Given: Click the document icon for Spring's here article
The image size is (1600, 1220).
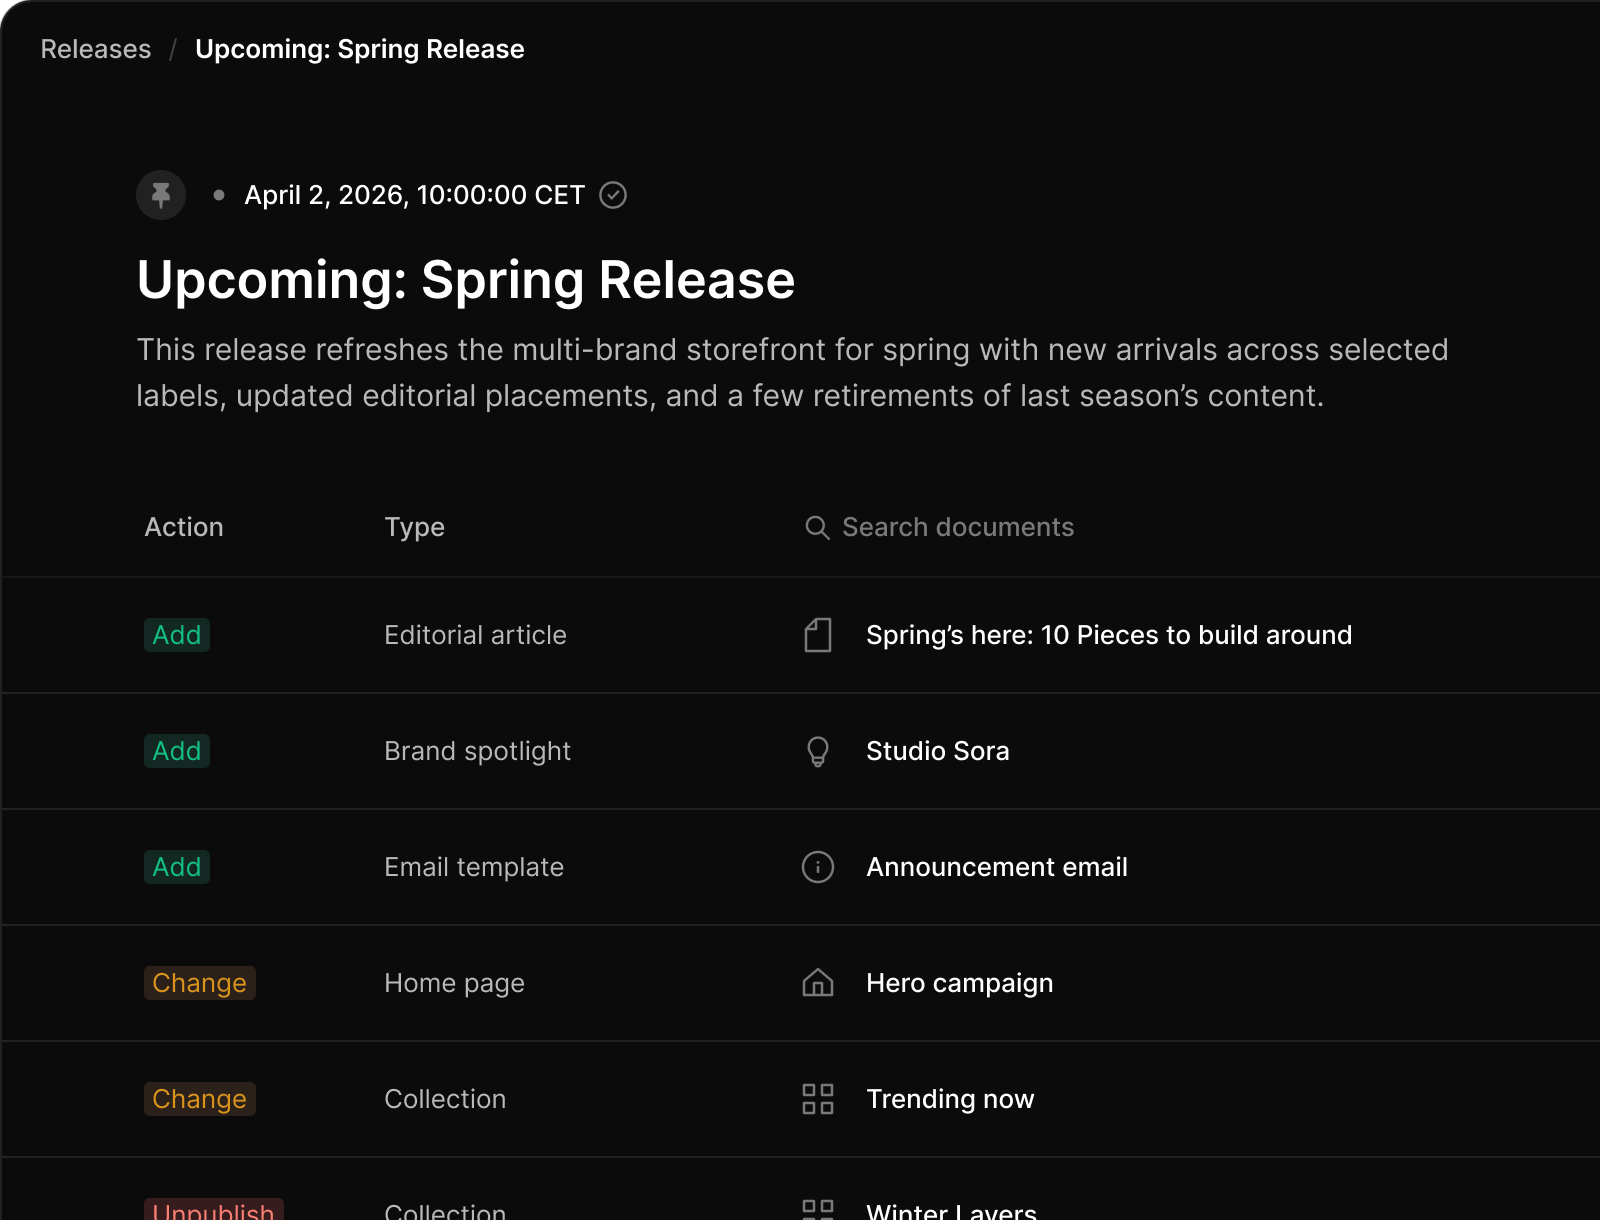Looking at the screenshot, I should [818, 635].
